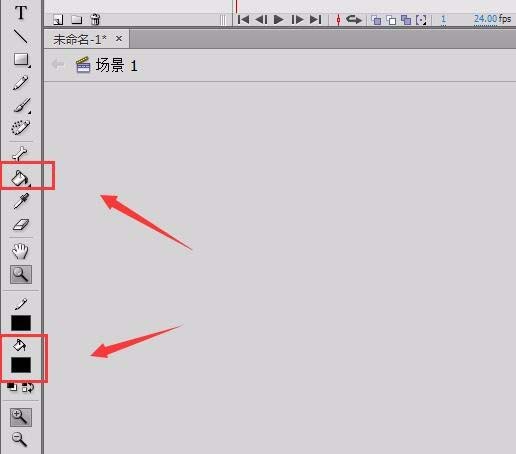The height and width of the screenshot is (454, 516).
Task: Select the Bone tool
Action: 20,154
